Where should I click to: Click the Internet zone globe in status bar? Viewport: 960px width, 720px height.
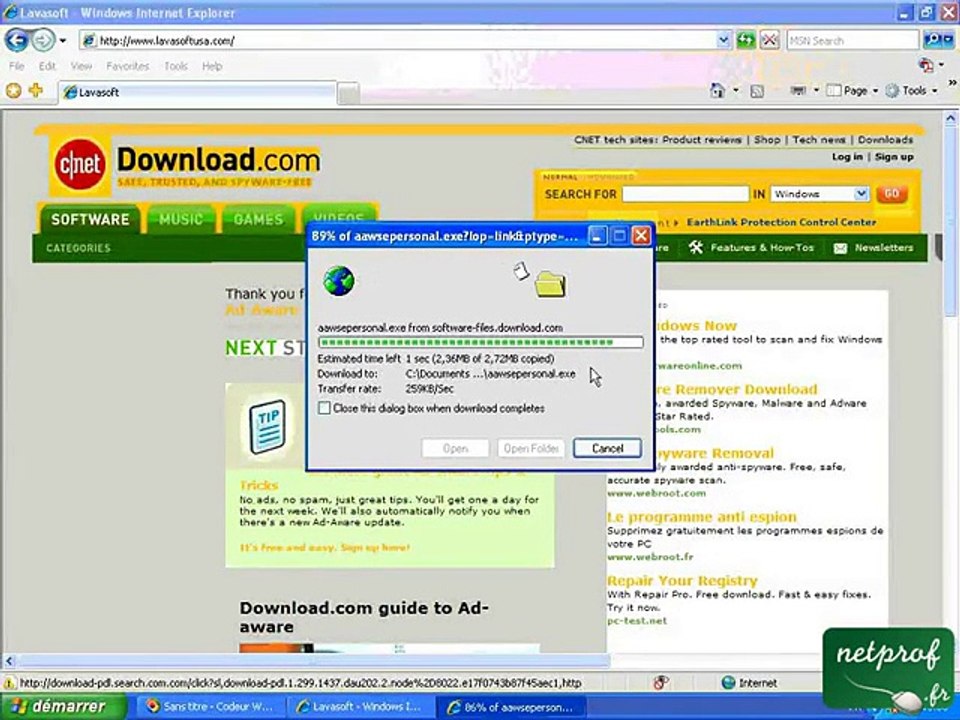coord(728,683)
